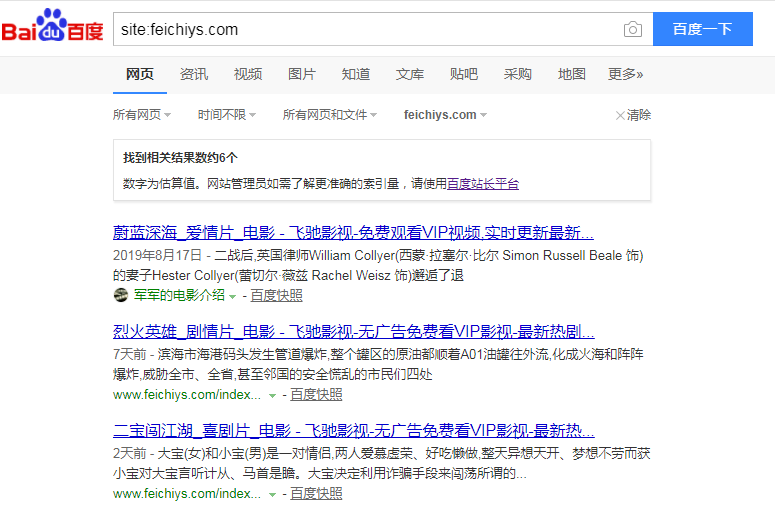Clear filters with the 清除 button
Viewport: 775px width, 518px height.
pyautogui.click(x=633, y=115)
